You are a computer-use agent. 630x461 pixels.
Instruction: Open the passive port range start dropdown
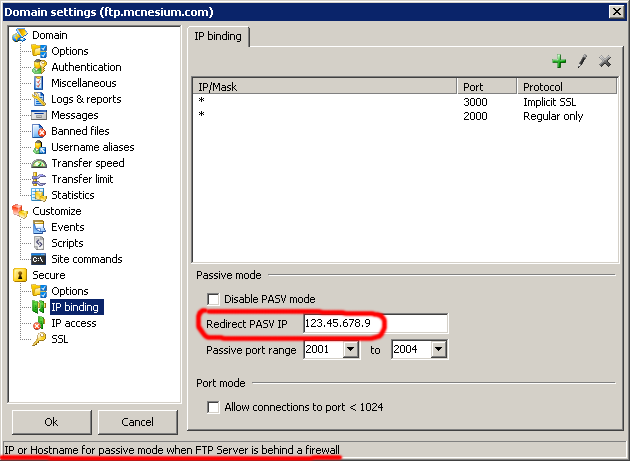point(350,350)
